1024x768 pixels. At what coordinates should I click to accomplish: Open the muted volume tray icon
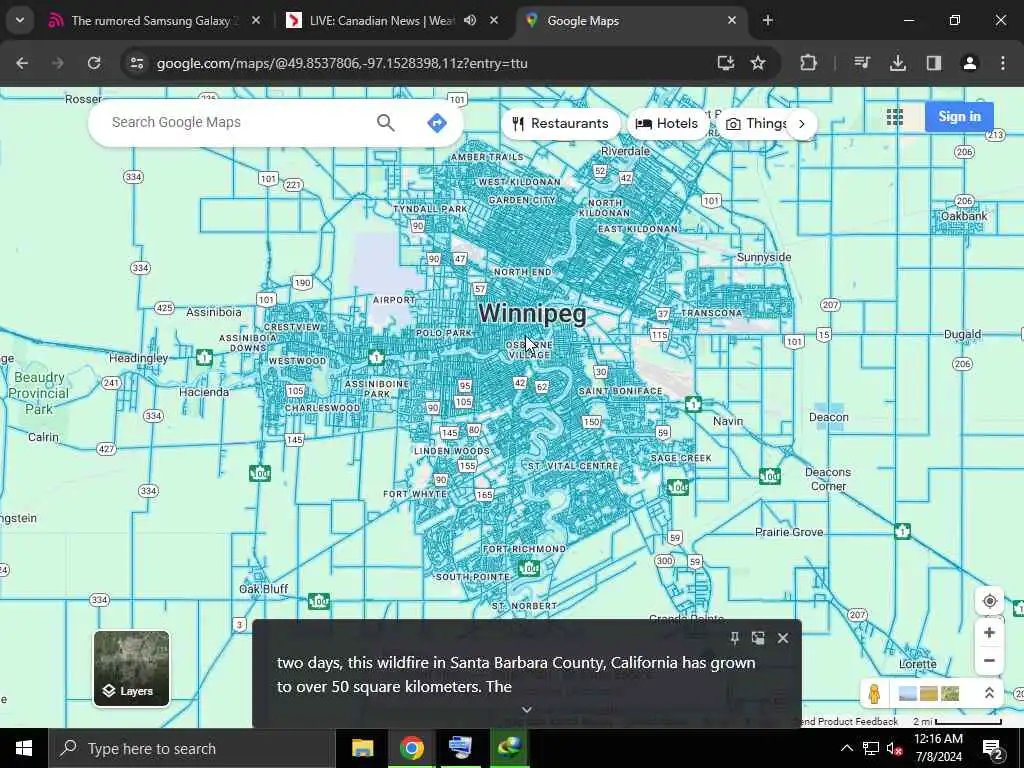point(894,749)
